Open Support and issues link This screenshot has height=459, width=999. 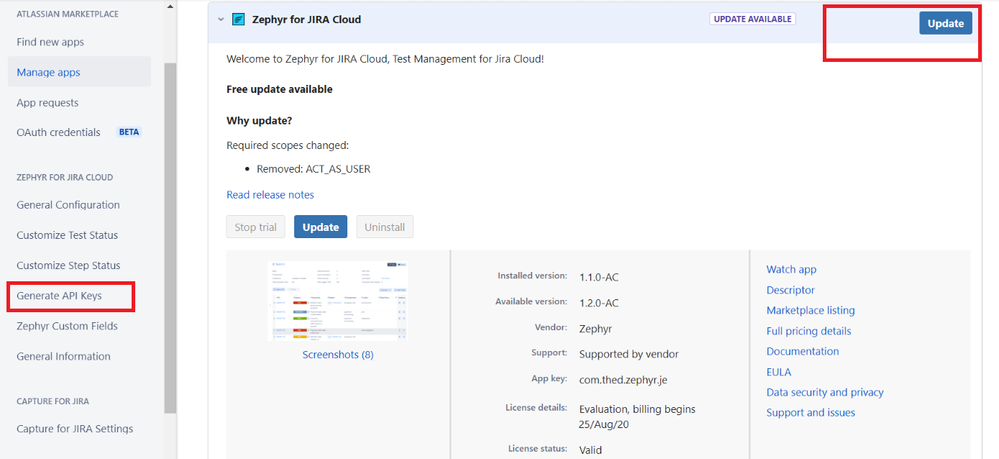(810, 412)
